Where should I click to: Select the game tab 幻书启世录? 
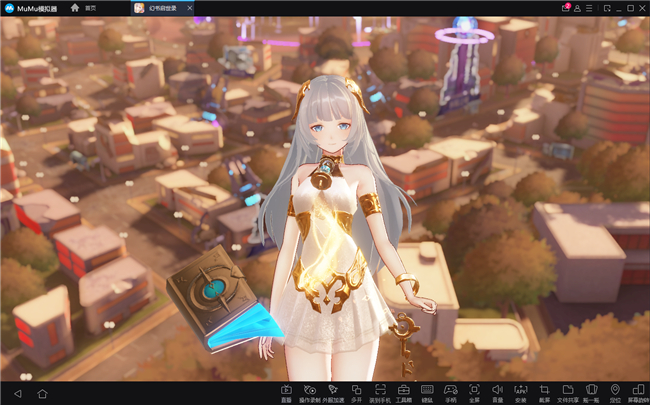coord(162,8)
